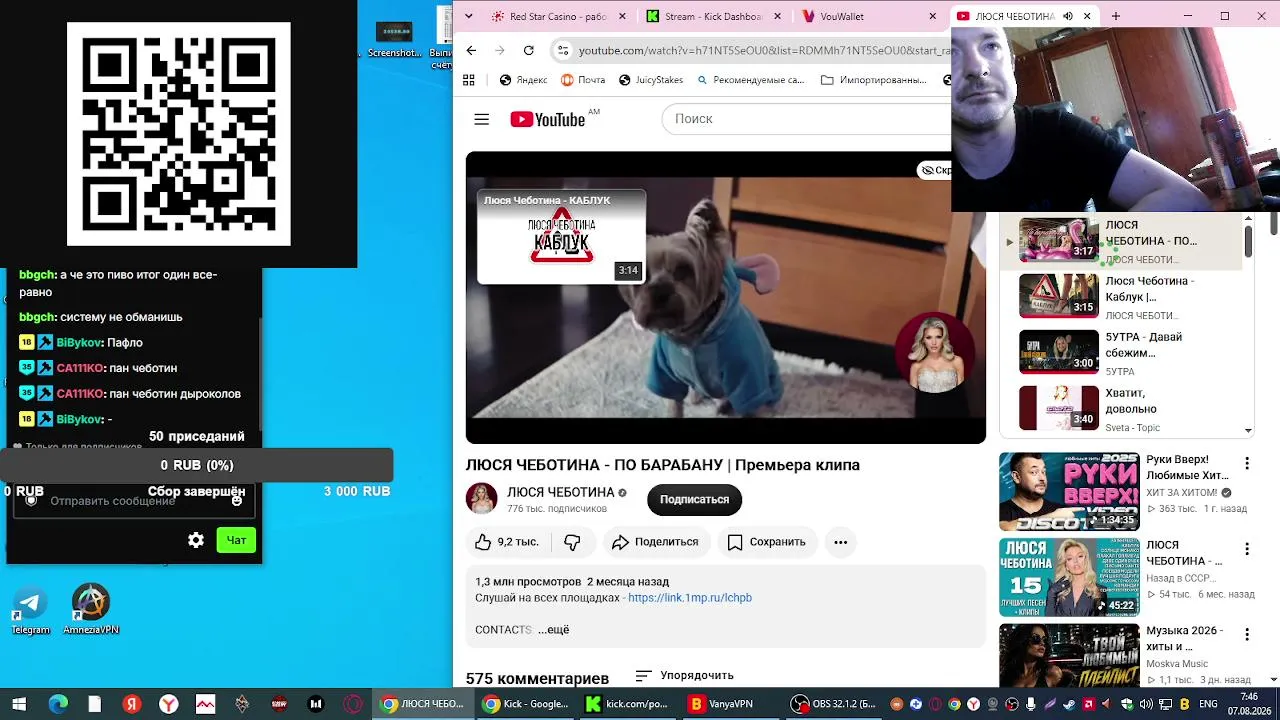Viewport: 1280px width, 720px height.
Task: Open the taskbar clock showing 7:46
Action: click(1249, 704)
